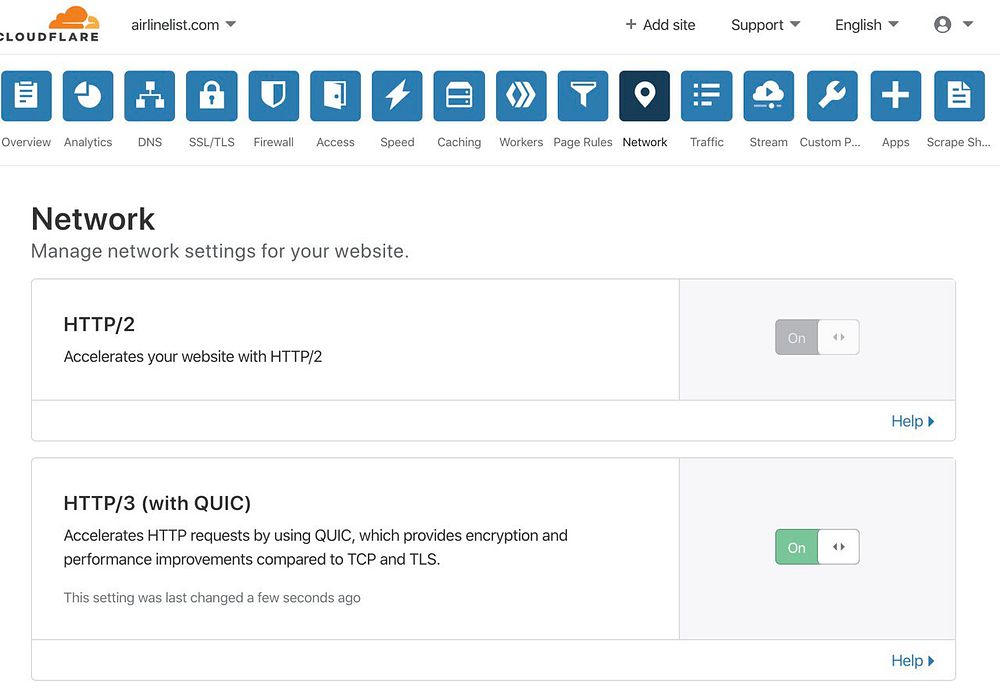Click the HTTP/3 (with QUIC) heading

tap(157, 504)
